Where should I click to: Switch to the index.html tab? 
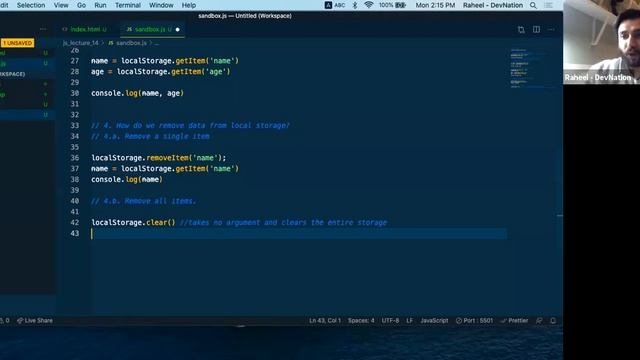(85, 29)
